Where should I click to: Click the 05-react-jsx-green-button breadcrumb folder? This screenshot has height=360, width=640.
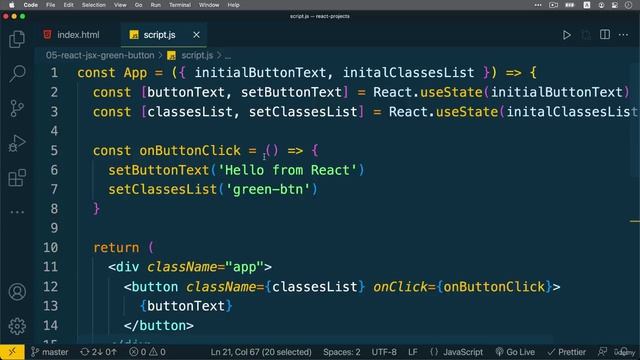pyautogui.click(x=100, y=55)
